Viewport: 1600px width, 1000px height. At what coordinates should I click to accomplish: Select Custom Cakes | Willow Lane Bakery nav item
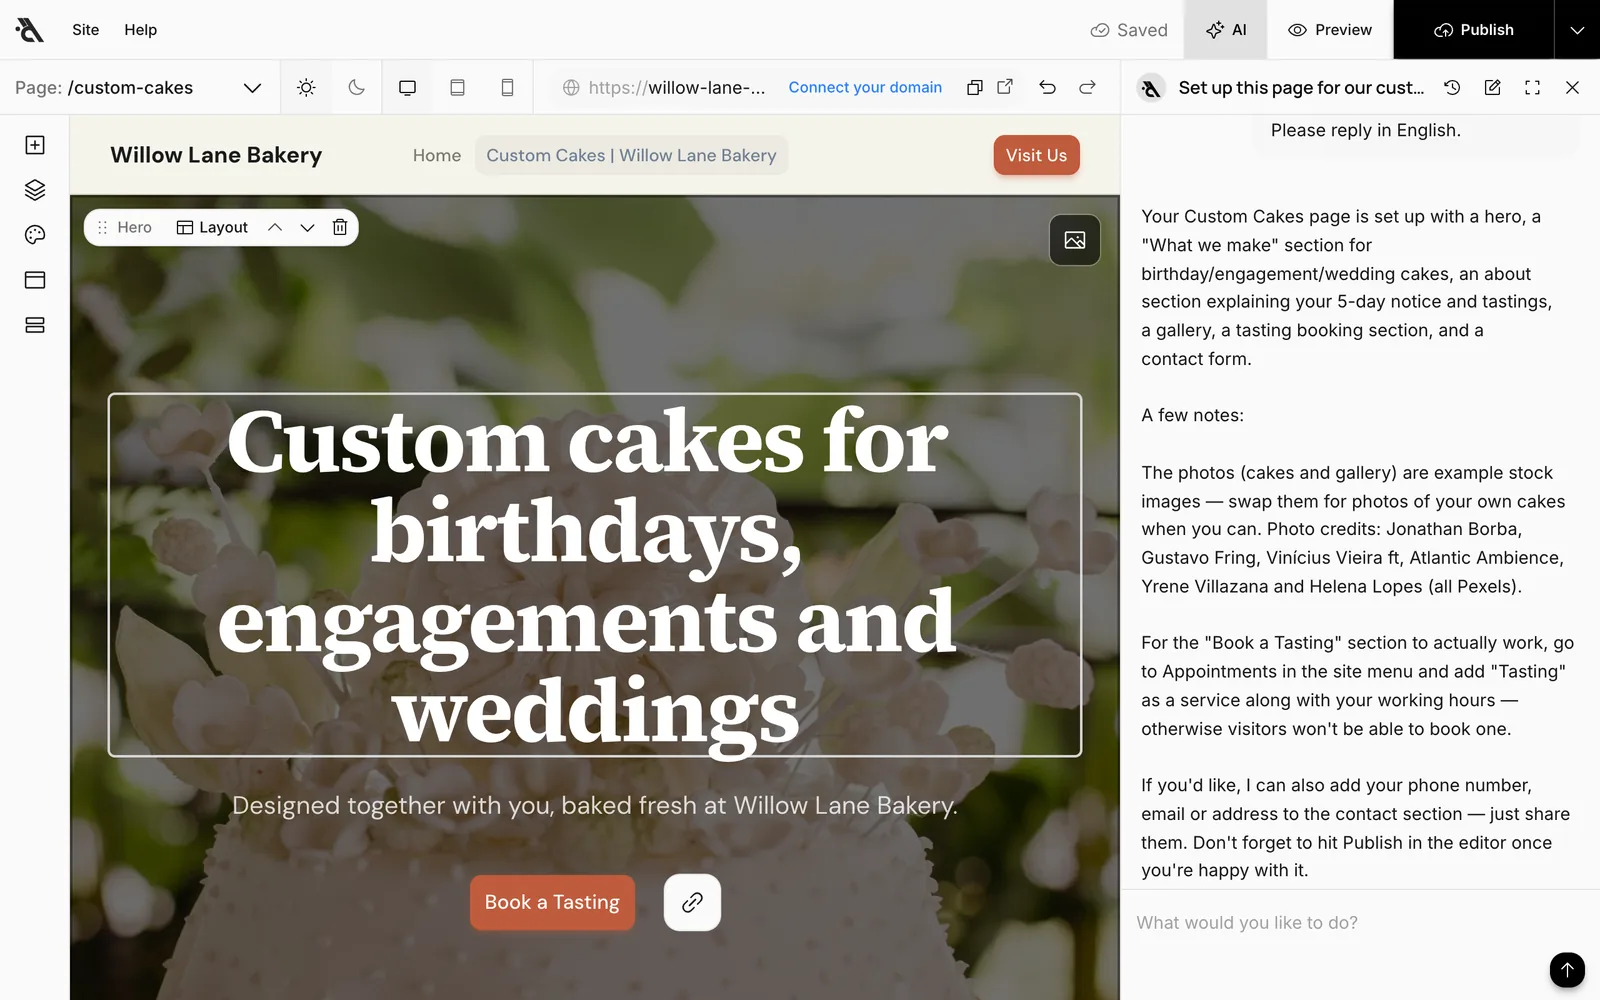pos(631,155)
